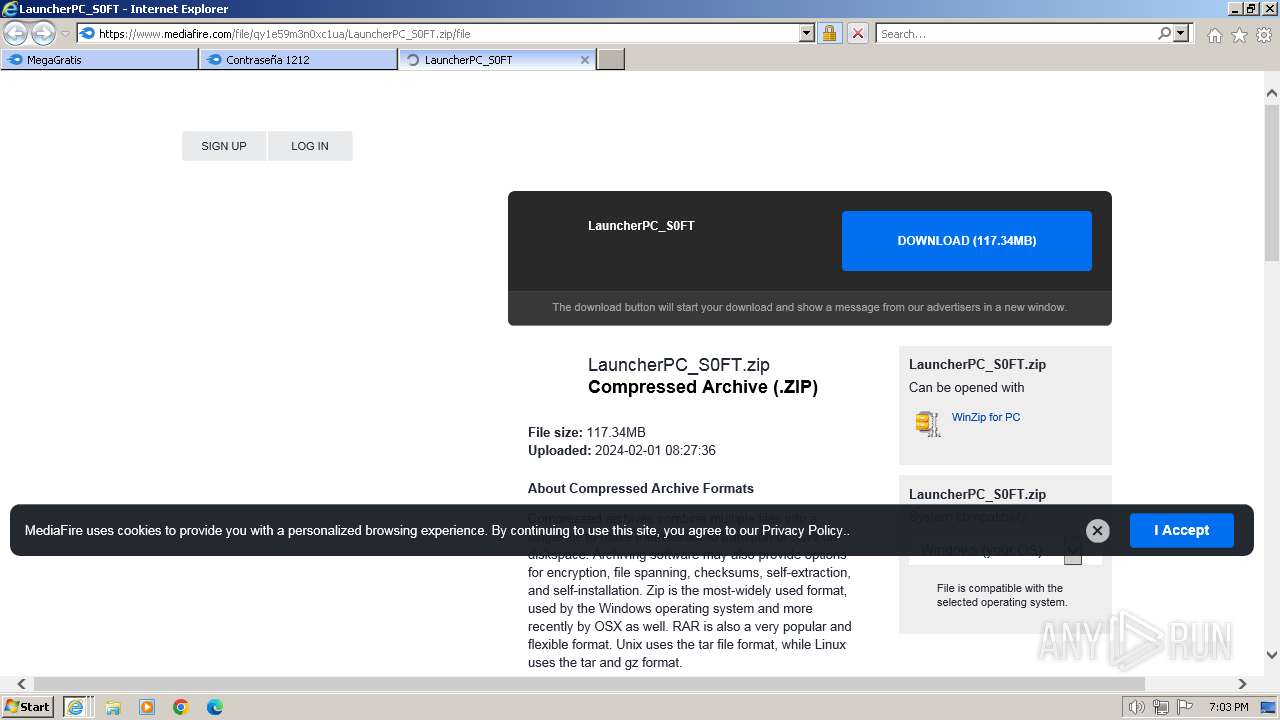The height and width of the screenshot is (720, 1280).
Task: Click DOWNLOAD (117.34MB) button
Action: point(967,241)
